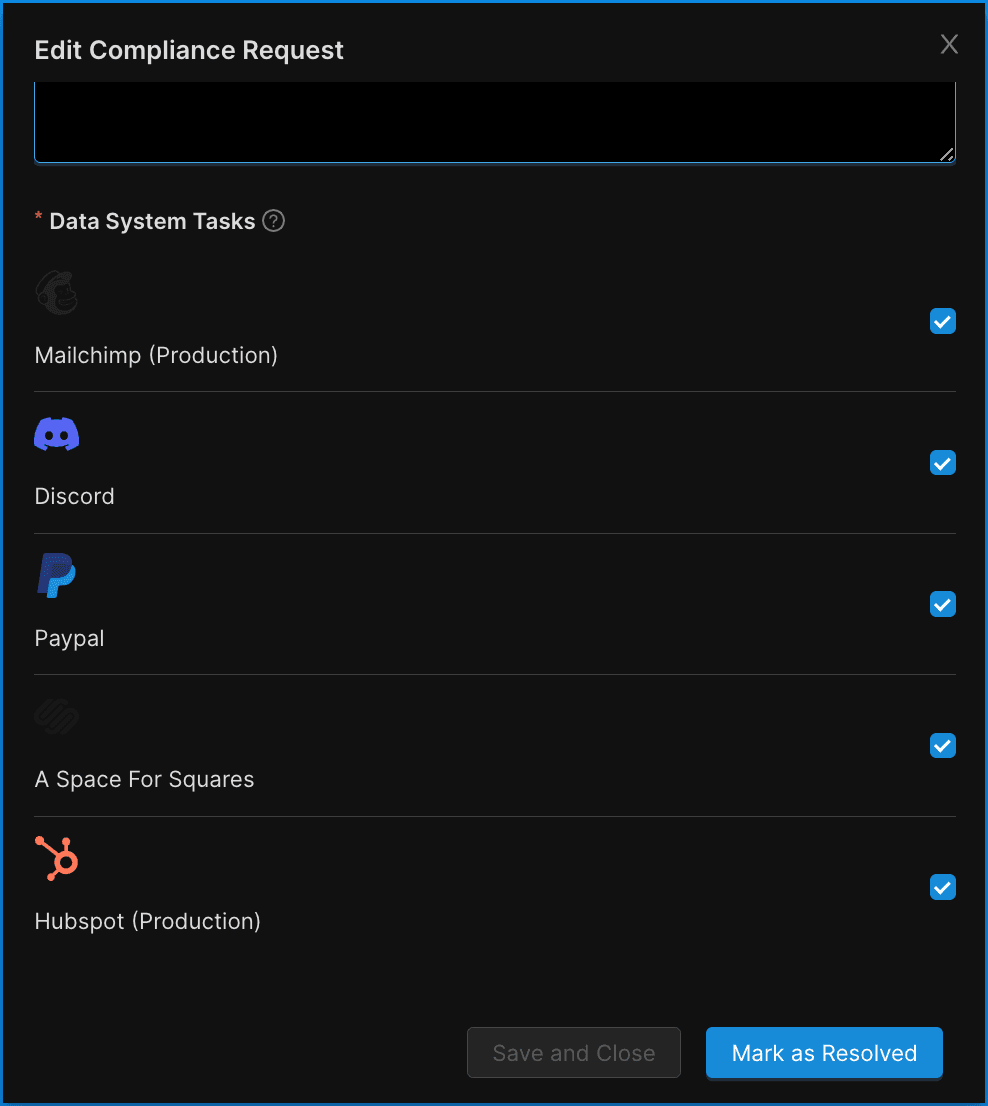The width and height of the screenshot is (988, 1106).
Task: Click the Data System Tasks heading
Action: click(x=152, y=221)
